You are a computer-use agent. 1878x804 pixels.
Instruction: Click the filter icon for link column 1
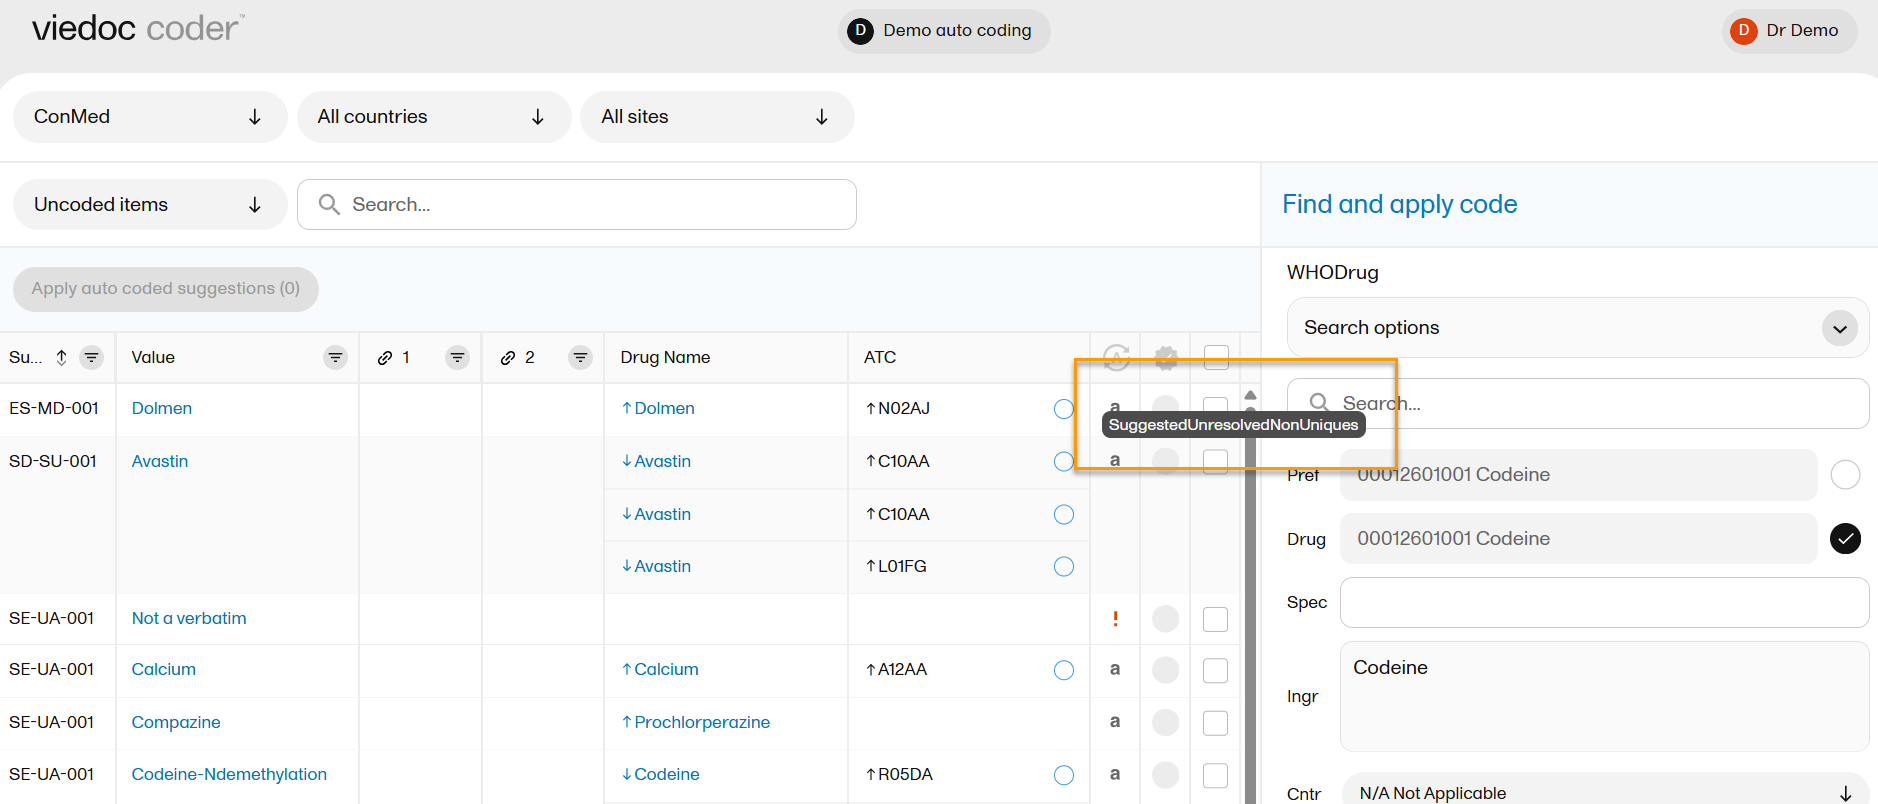point(457,357)
